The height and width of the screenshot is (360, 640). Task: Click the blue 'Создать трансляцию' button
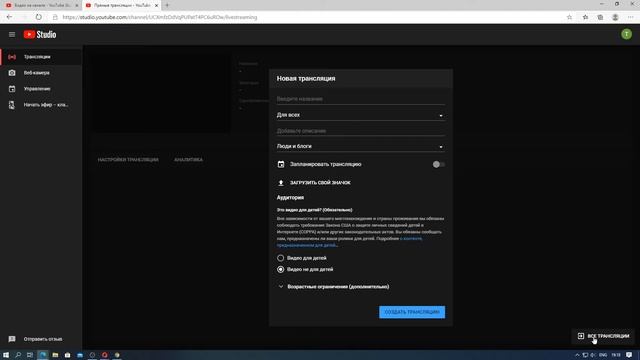[412, 312]
